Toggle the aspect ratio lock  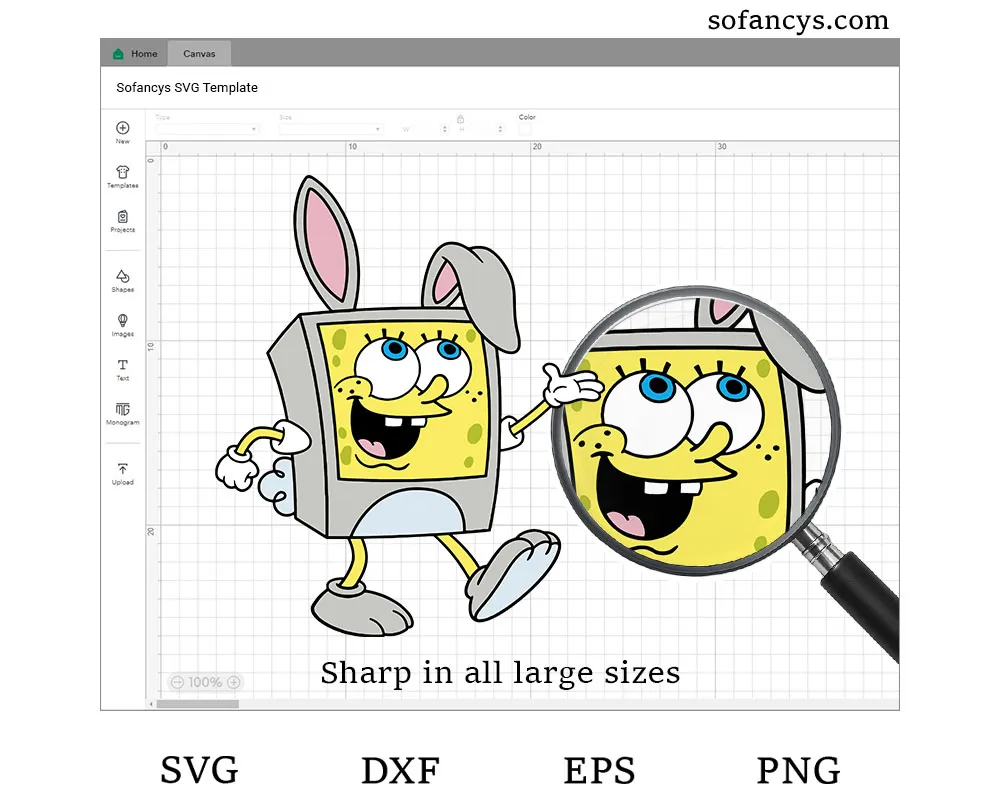pos(460,118)
